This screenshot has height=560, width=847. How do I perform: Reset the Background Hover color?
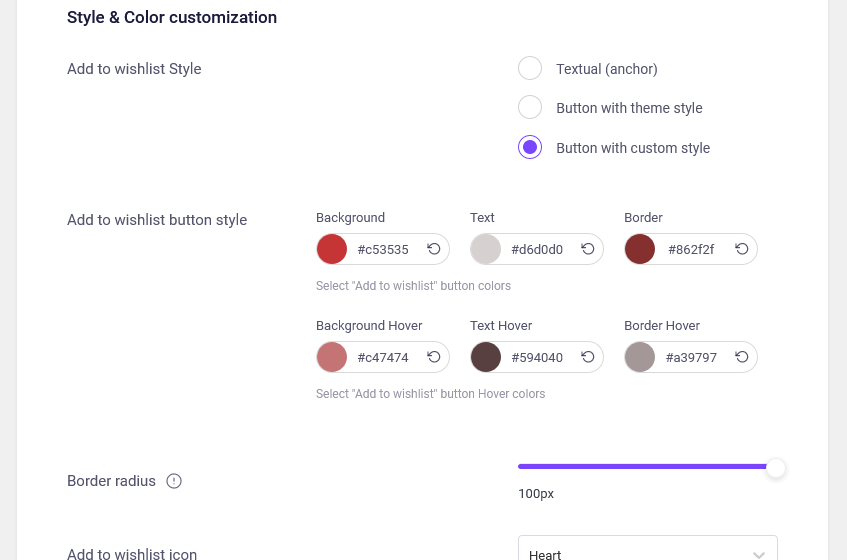tap(434, 357)
